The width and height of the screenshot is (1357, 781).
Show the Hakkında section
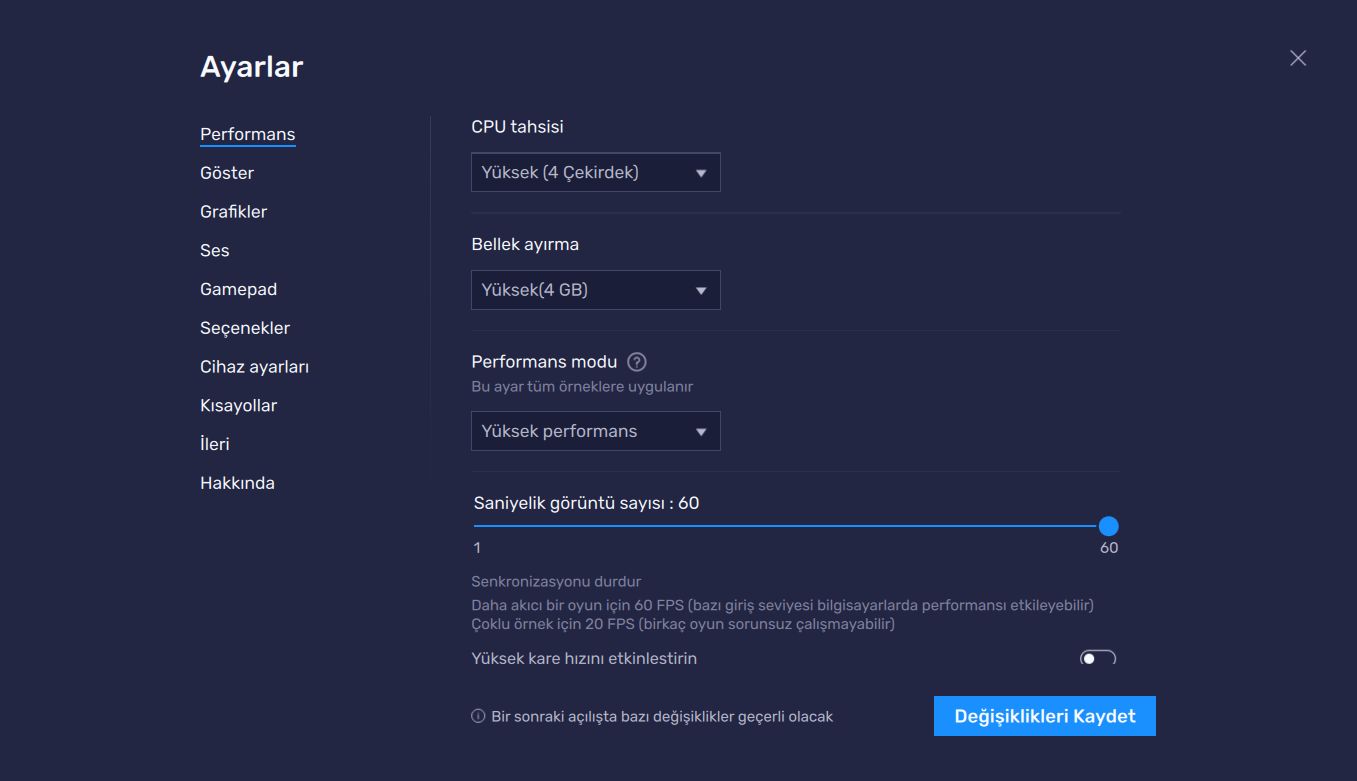[237, 483]
